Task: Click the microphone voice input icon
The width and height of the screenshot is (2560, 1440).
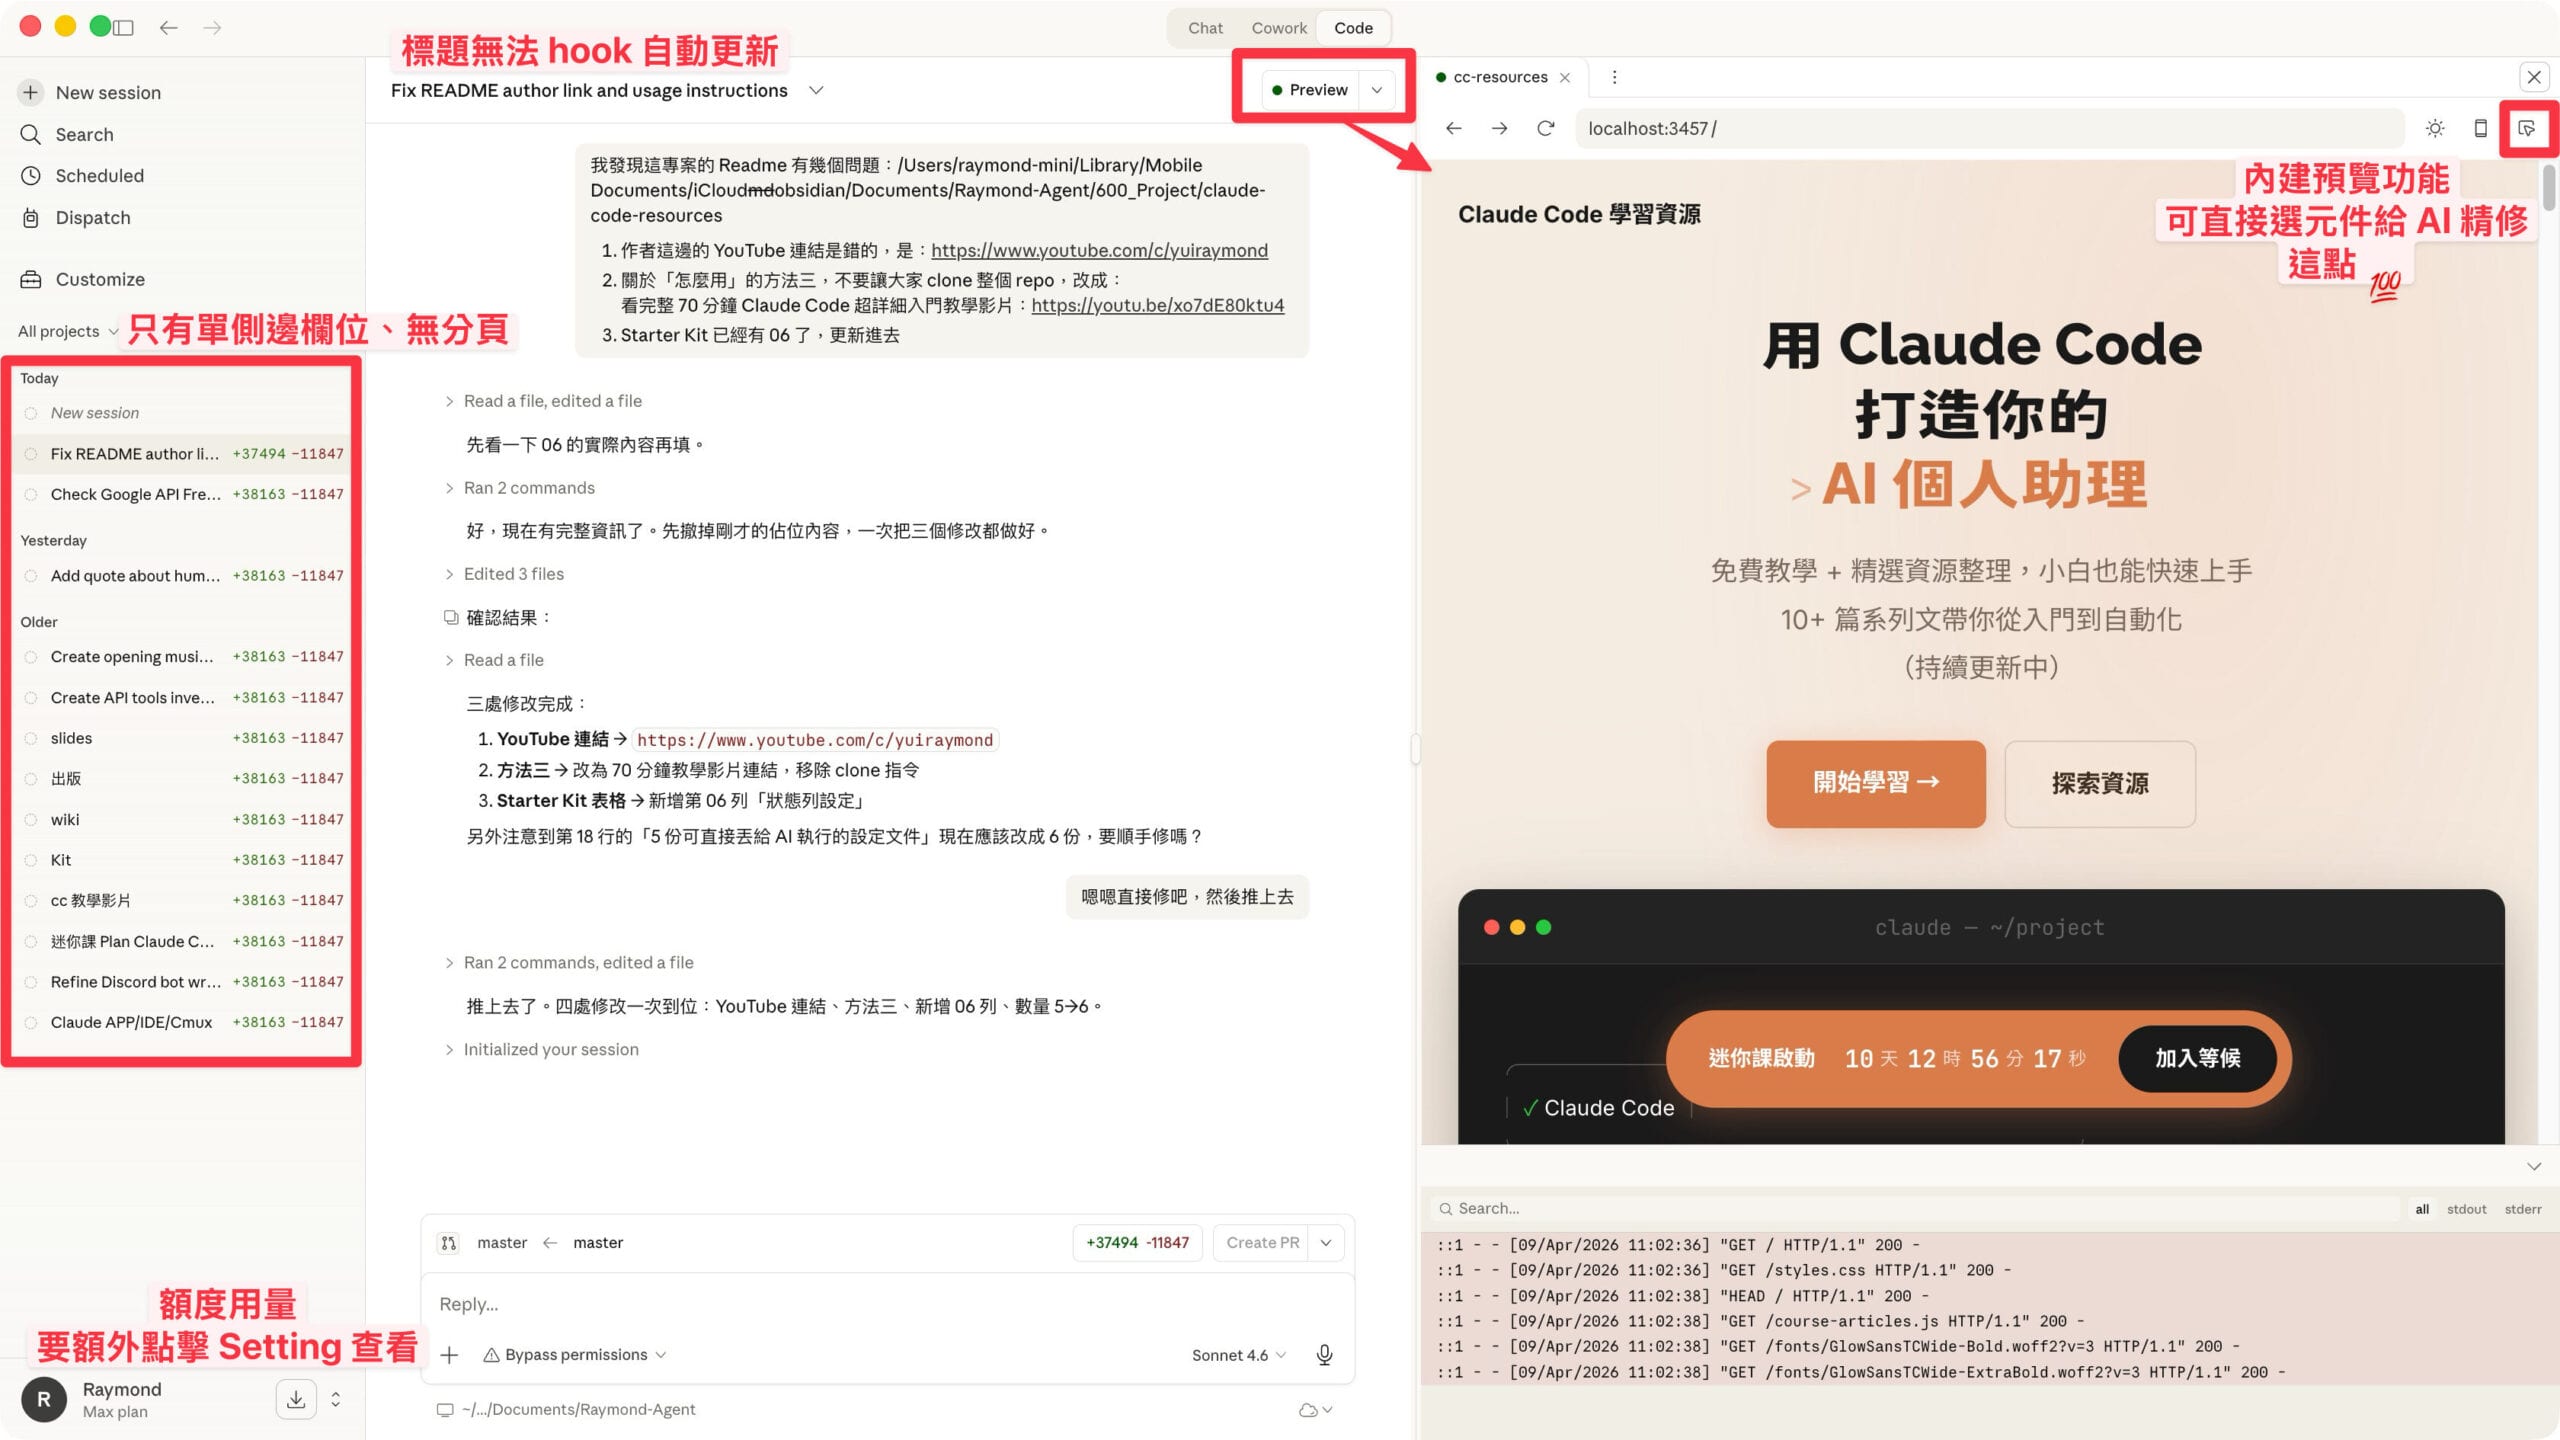Action: [x=1324, y=1354]
